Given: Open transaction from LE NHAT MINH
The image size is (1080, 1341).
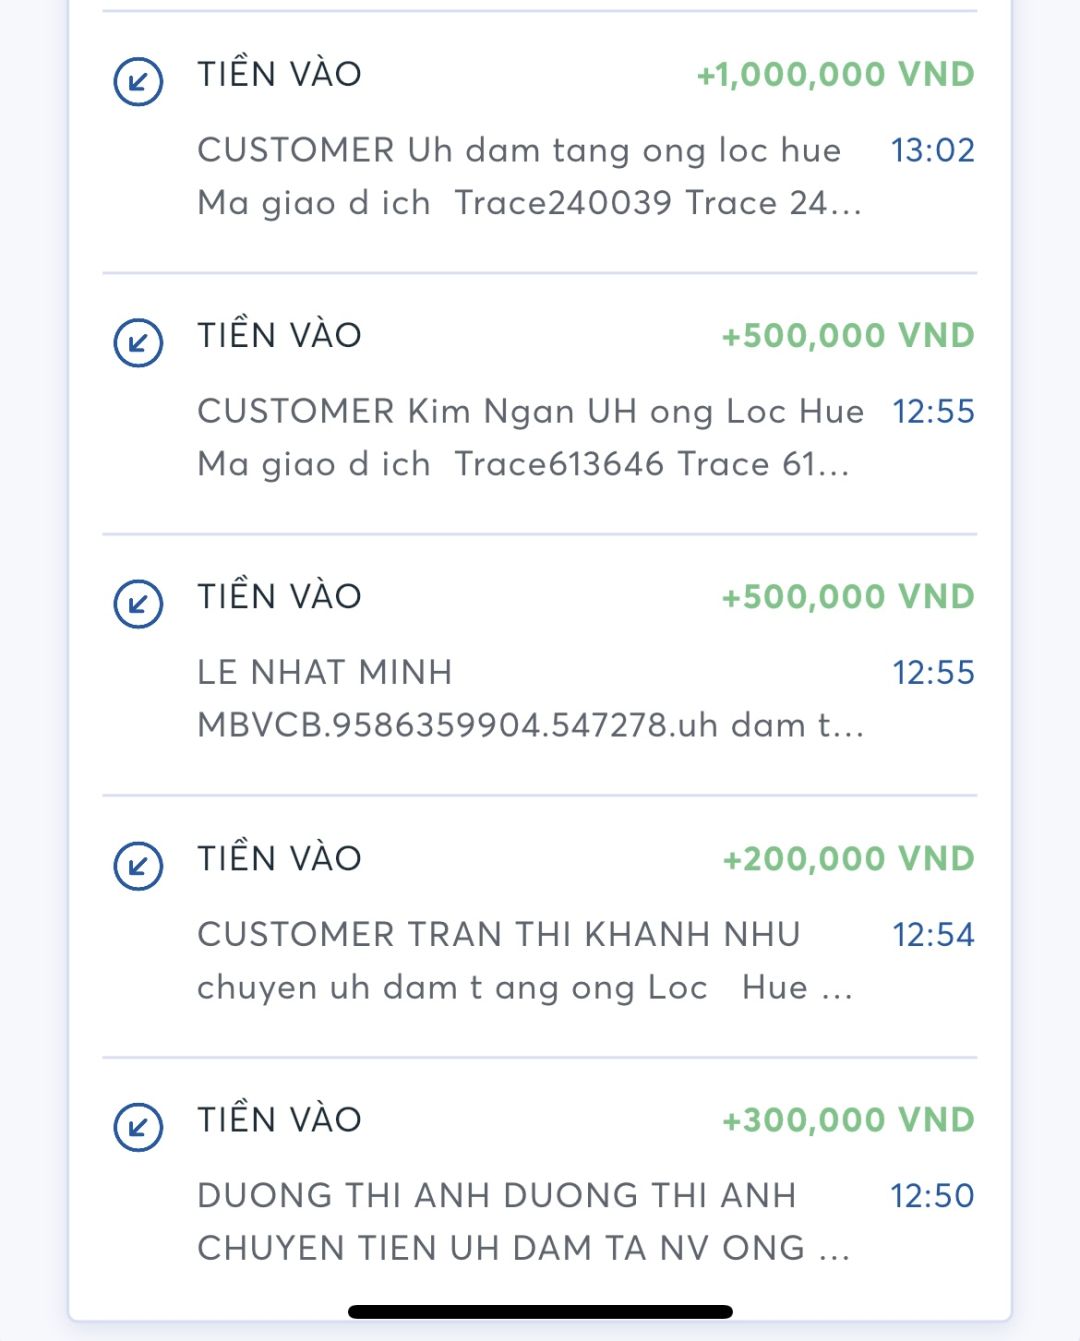Looking at the screenshot, I should (x=325, y=672).
